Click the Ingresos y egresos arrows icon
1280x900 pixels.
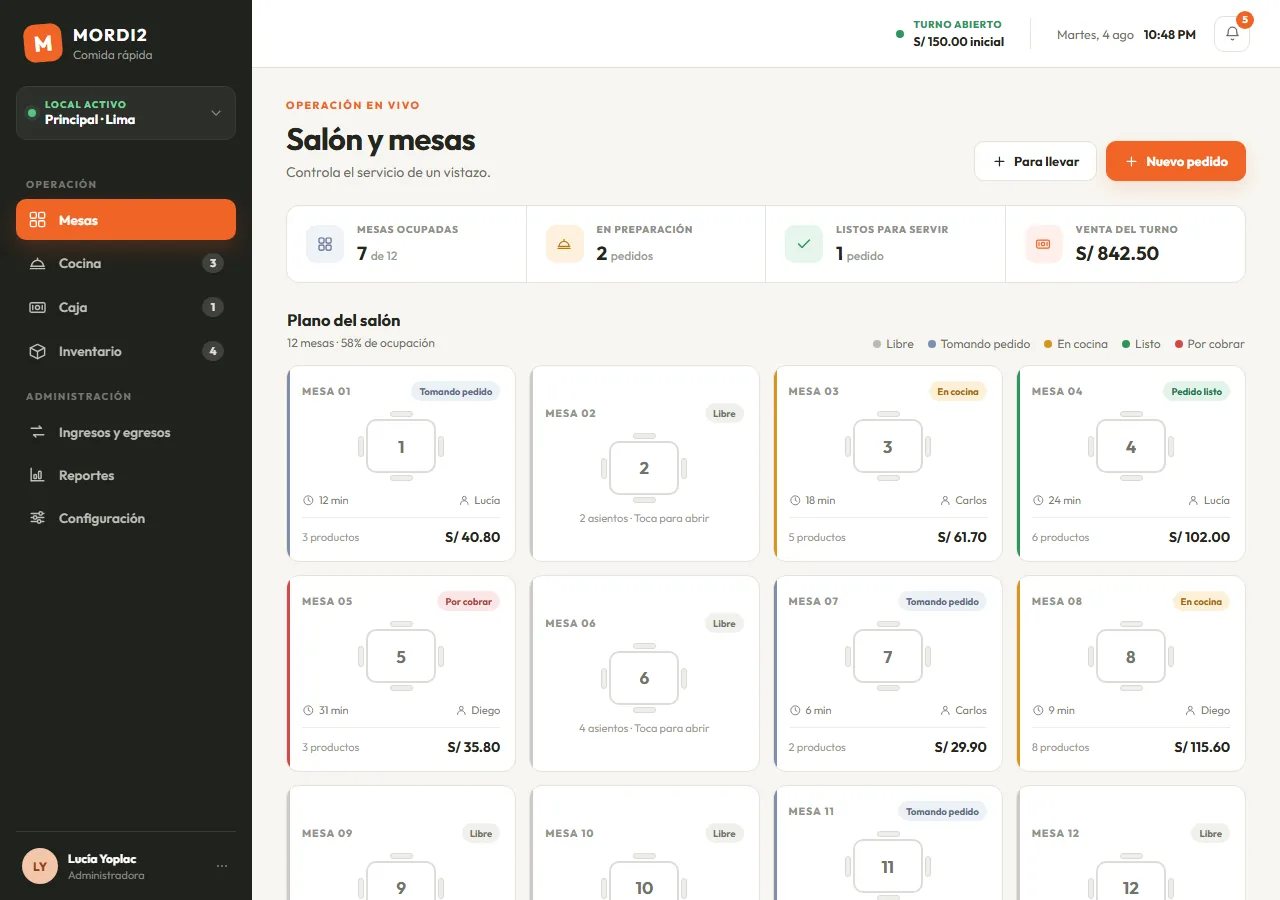pyautogui.click(x=38, y=433)
